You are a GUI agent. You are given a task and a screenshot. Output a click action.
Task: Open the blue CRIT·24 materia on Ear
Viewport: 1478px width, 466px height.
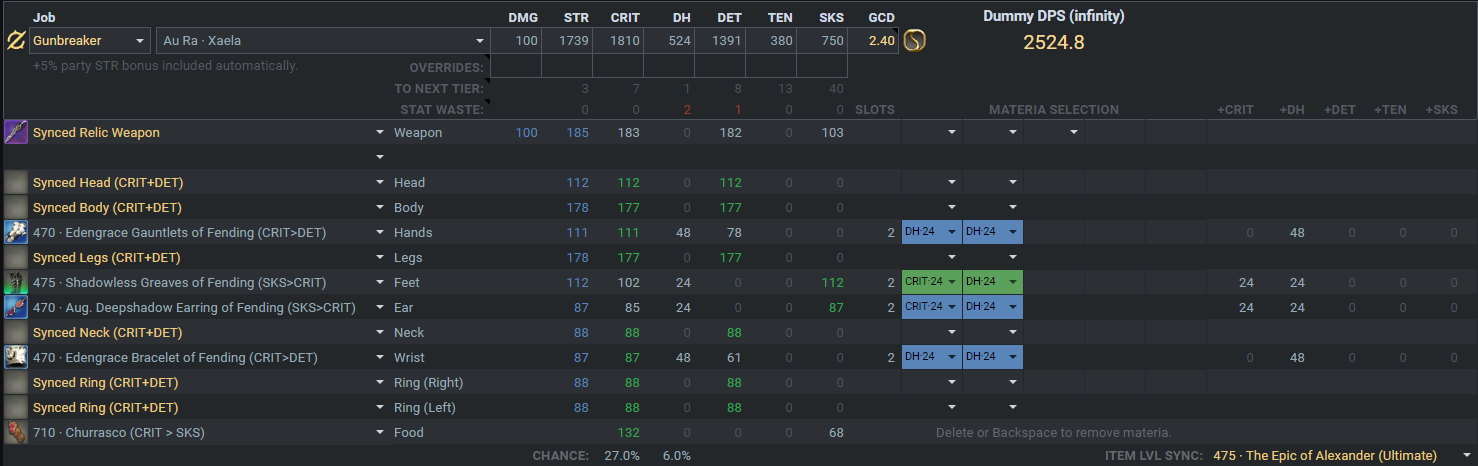[x=931, y=307]
